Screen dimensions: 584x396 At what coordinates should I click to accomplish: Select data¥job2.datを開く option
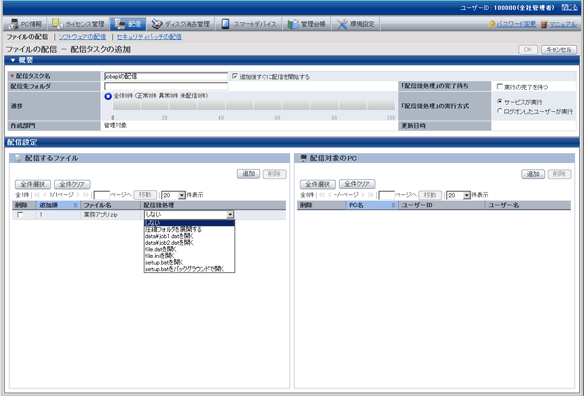(x=189, y=243)
